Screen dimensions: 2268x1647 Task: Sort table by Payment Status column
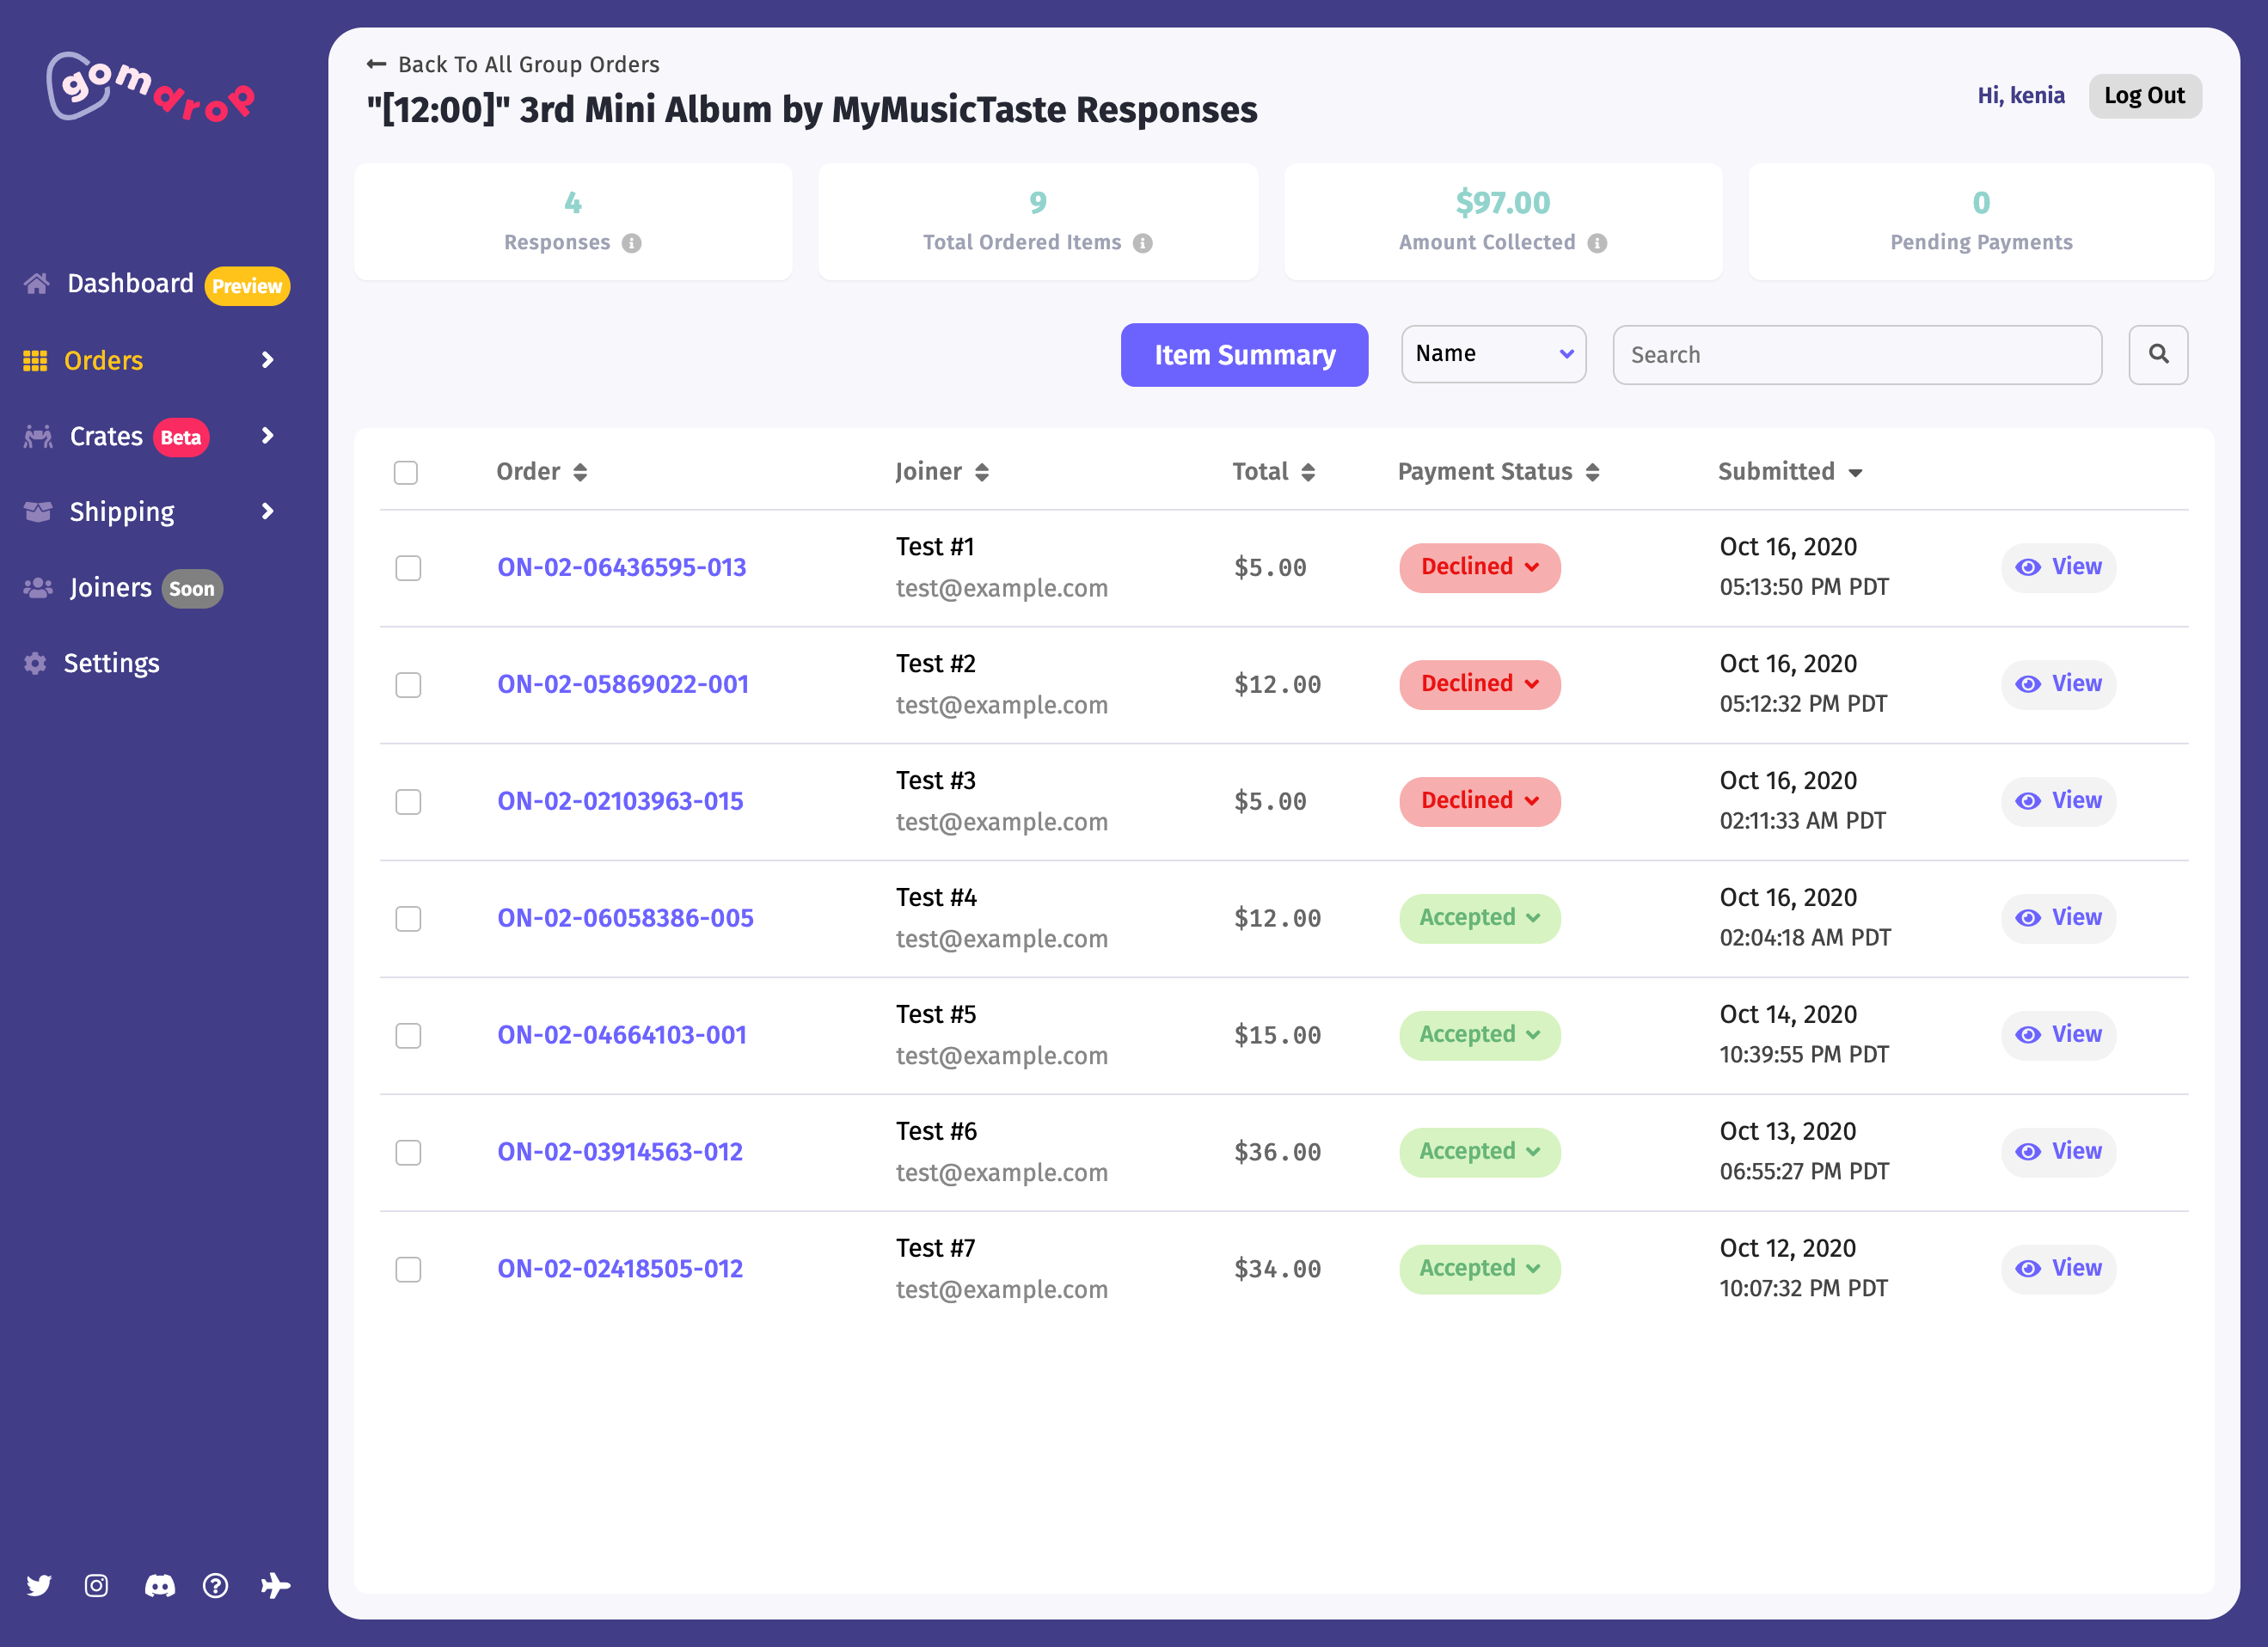pyautogui.click(x=1593, y=472)
